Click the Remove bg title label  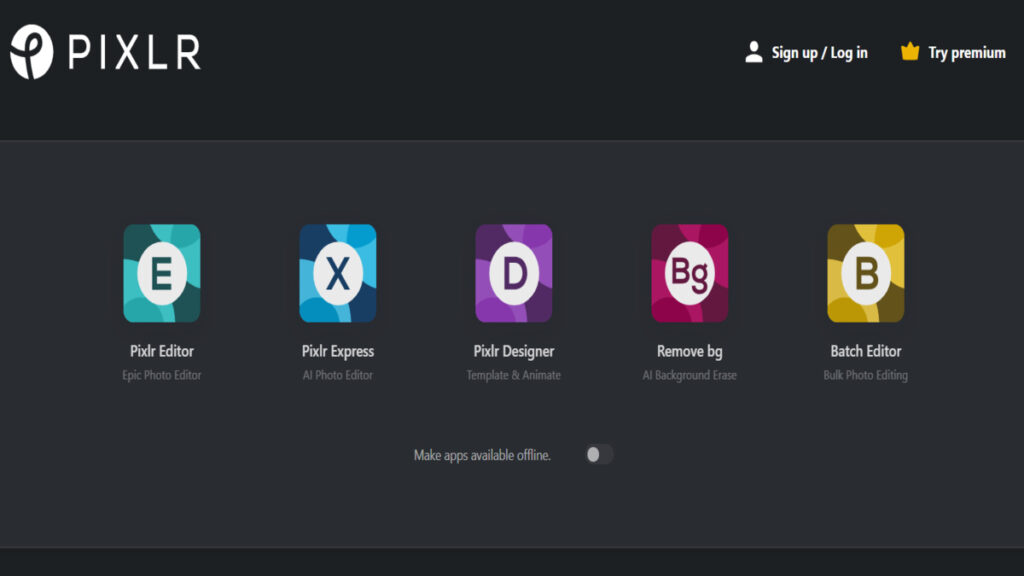point(690,351)
